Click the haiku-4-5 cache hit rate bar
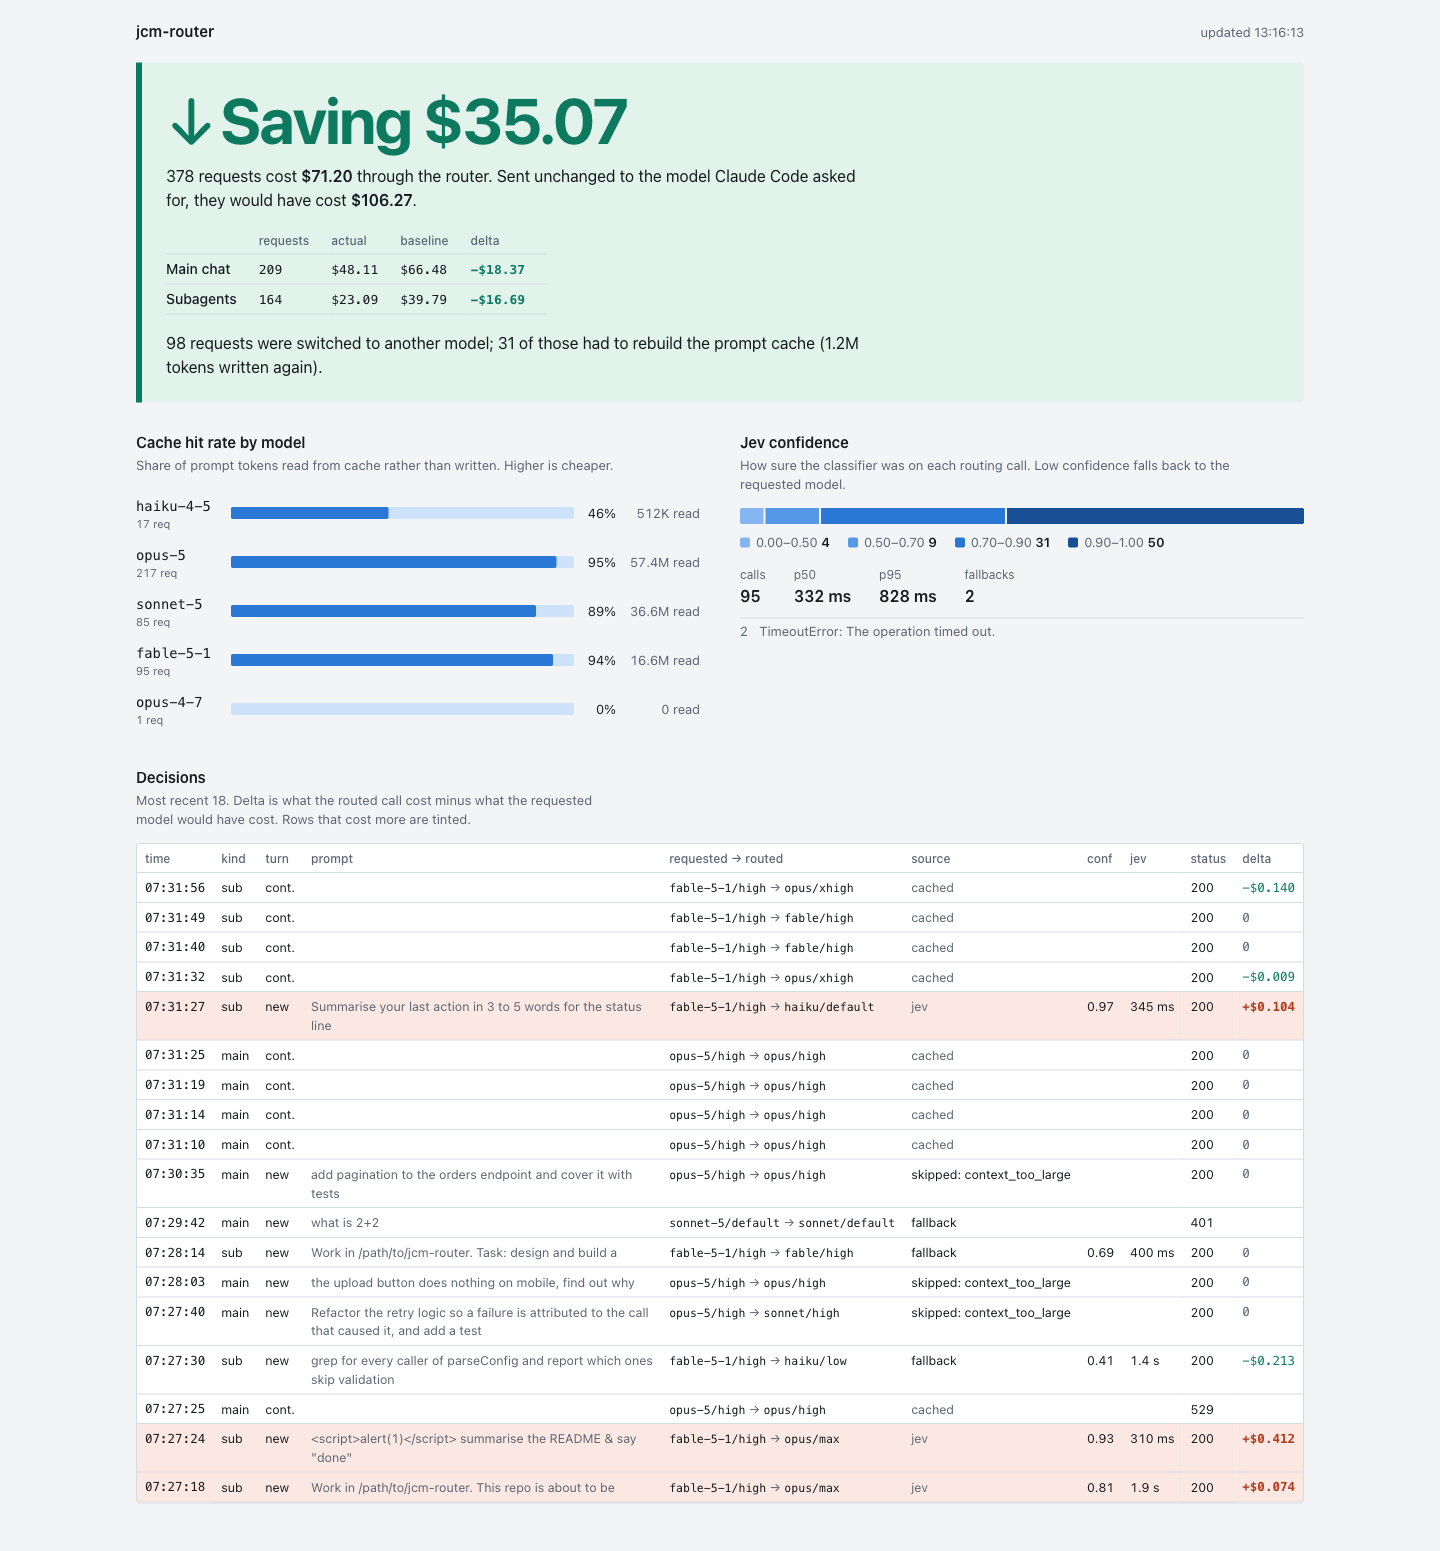This screenshot has width=1440, height=1551. tap(402, 513)
